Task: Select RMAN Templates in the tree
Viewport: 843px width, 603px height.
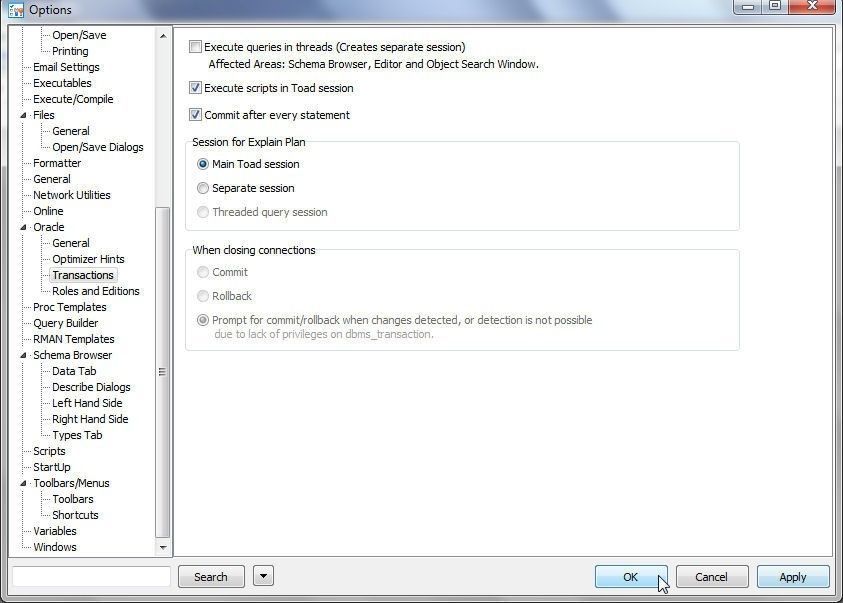Action: 74,339
